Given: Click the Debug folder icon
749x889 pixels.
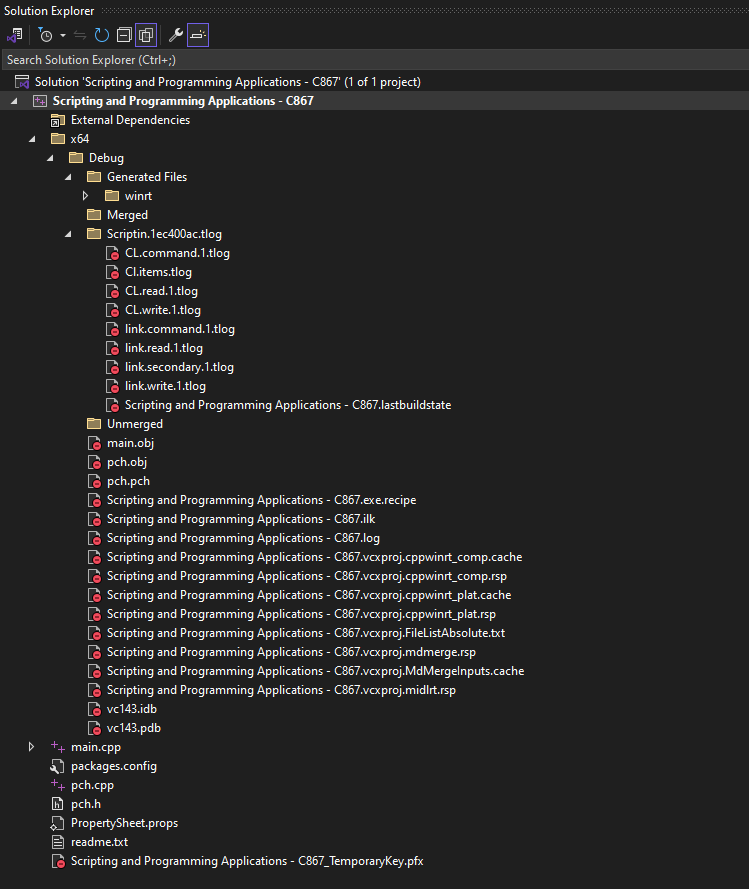Looking at the screenshot, I should pos(76,158).
